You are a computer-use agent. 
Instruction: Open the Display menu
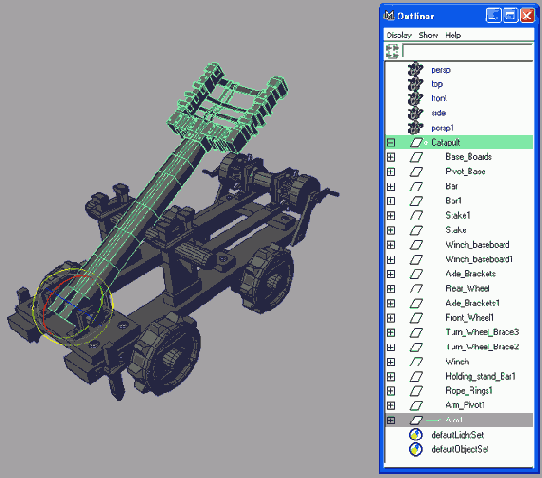pos(399,35)
